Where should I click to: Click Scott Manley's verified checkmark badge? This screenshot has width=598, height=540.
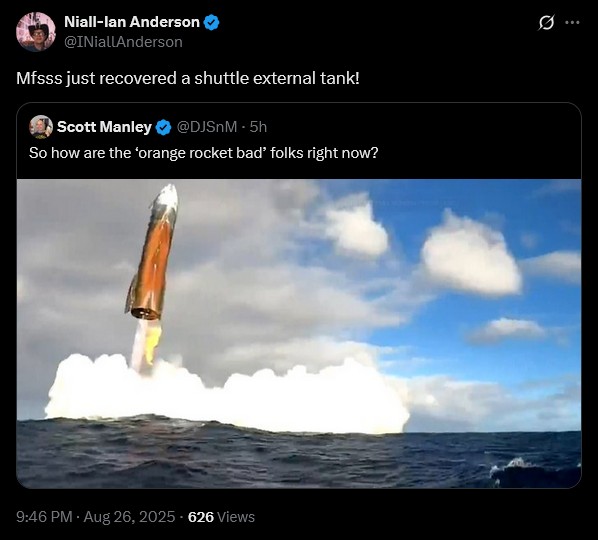[x=164, y=127]
